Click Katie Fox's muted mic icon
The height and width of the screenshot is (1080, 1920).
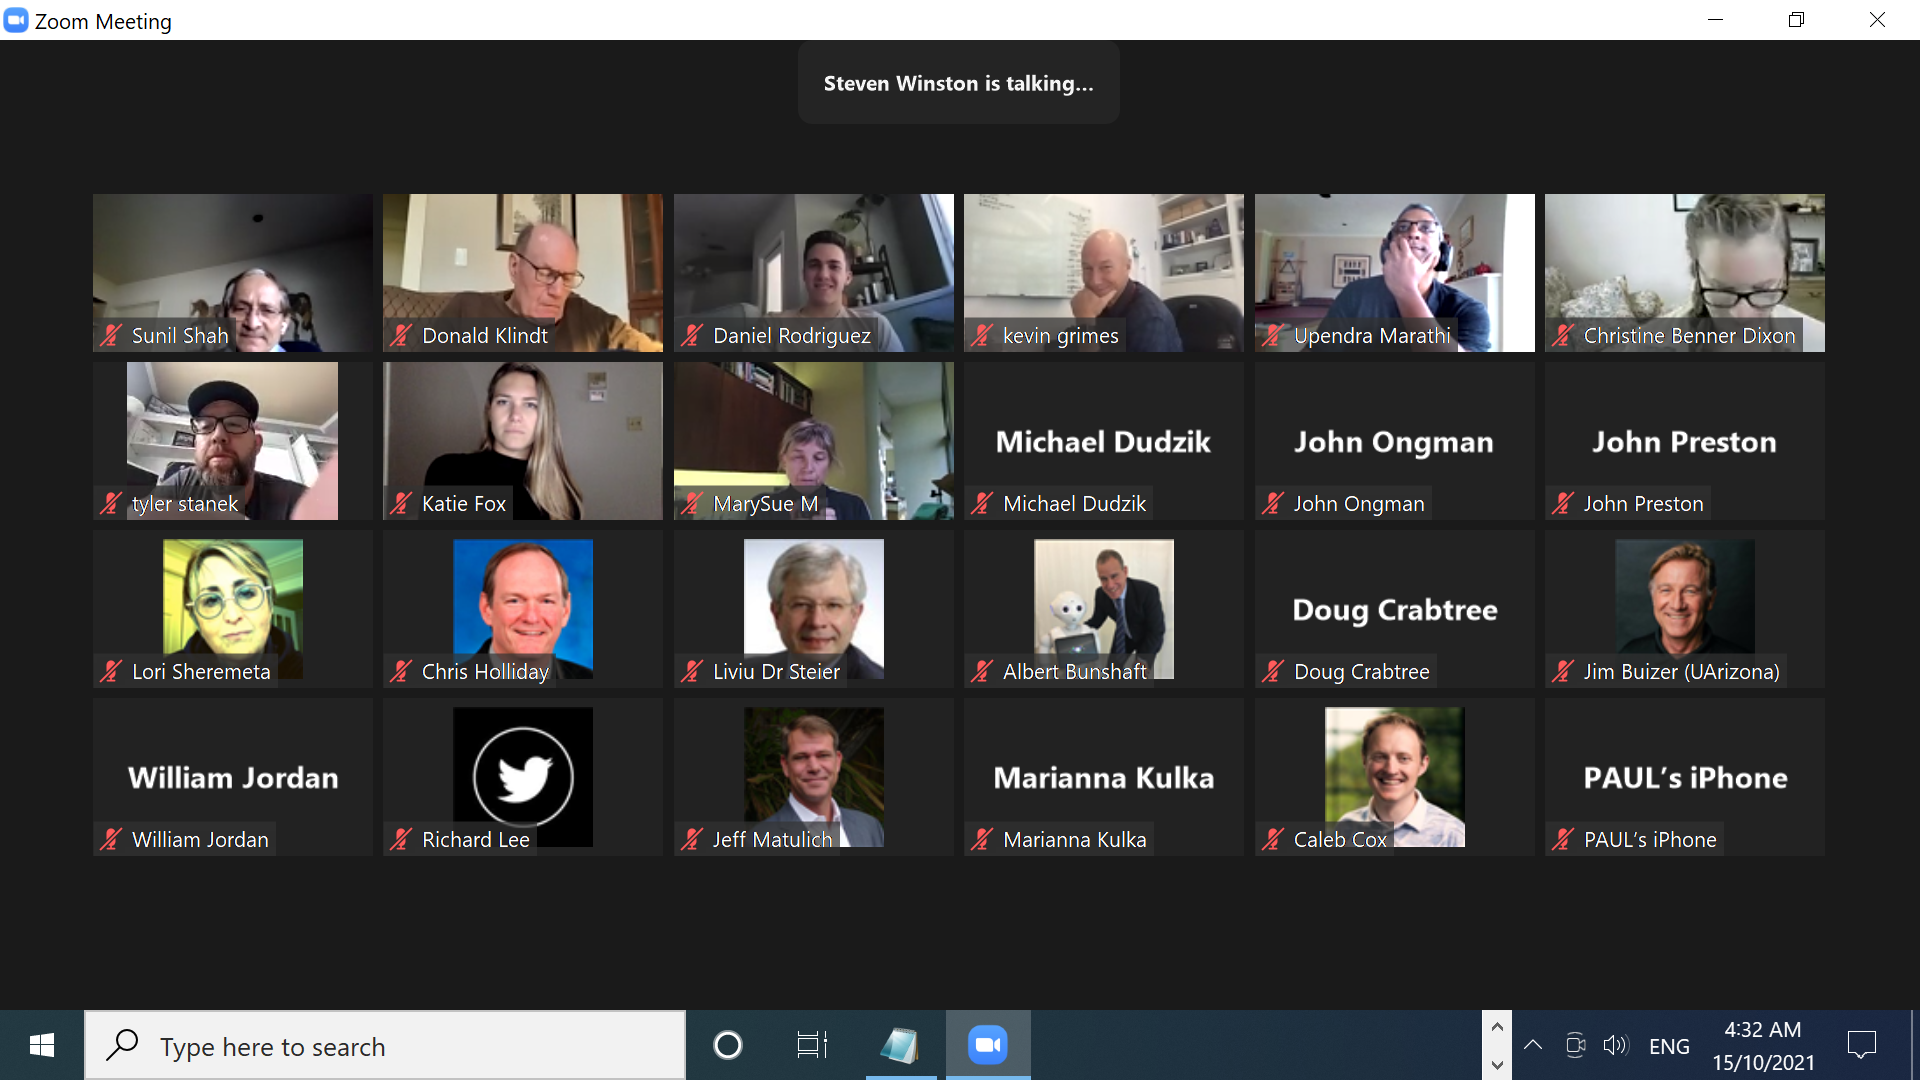pyautogui.click(x=401, y=504)
